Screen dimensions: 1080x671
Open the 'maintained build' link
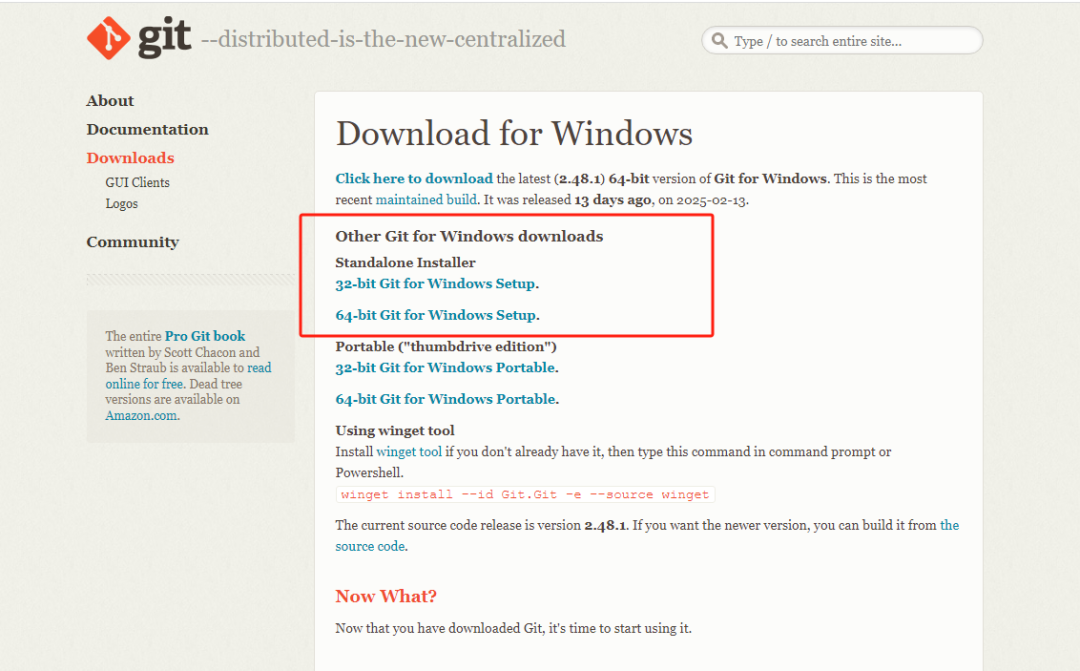click(x=426, y=200)
